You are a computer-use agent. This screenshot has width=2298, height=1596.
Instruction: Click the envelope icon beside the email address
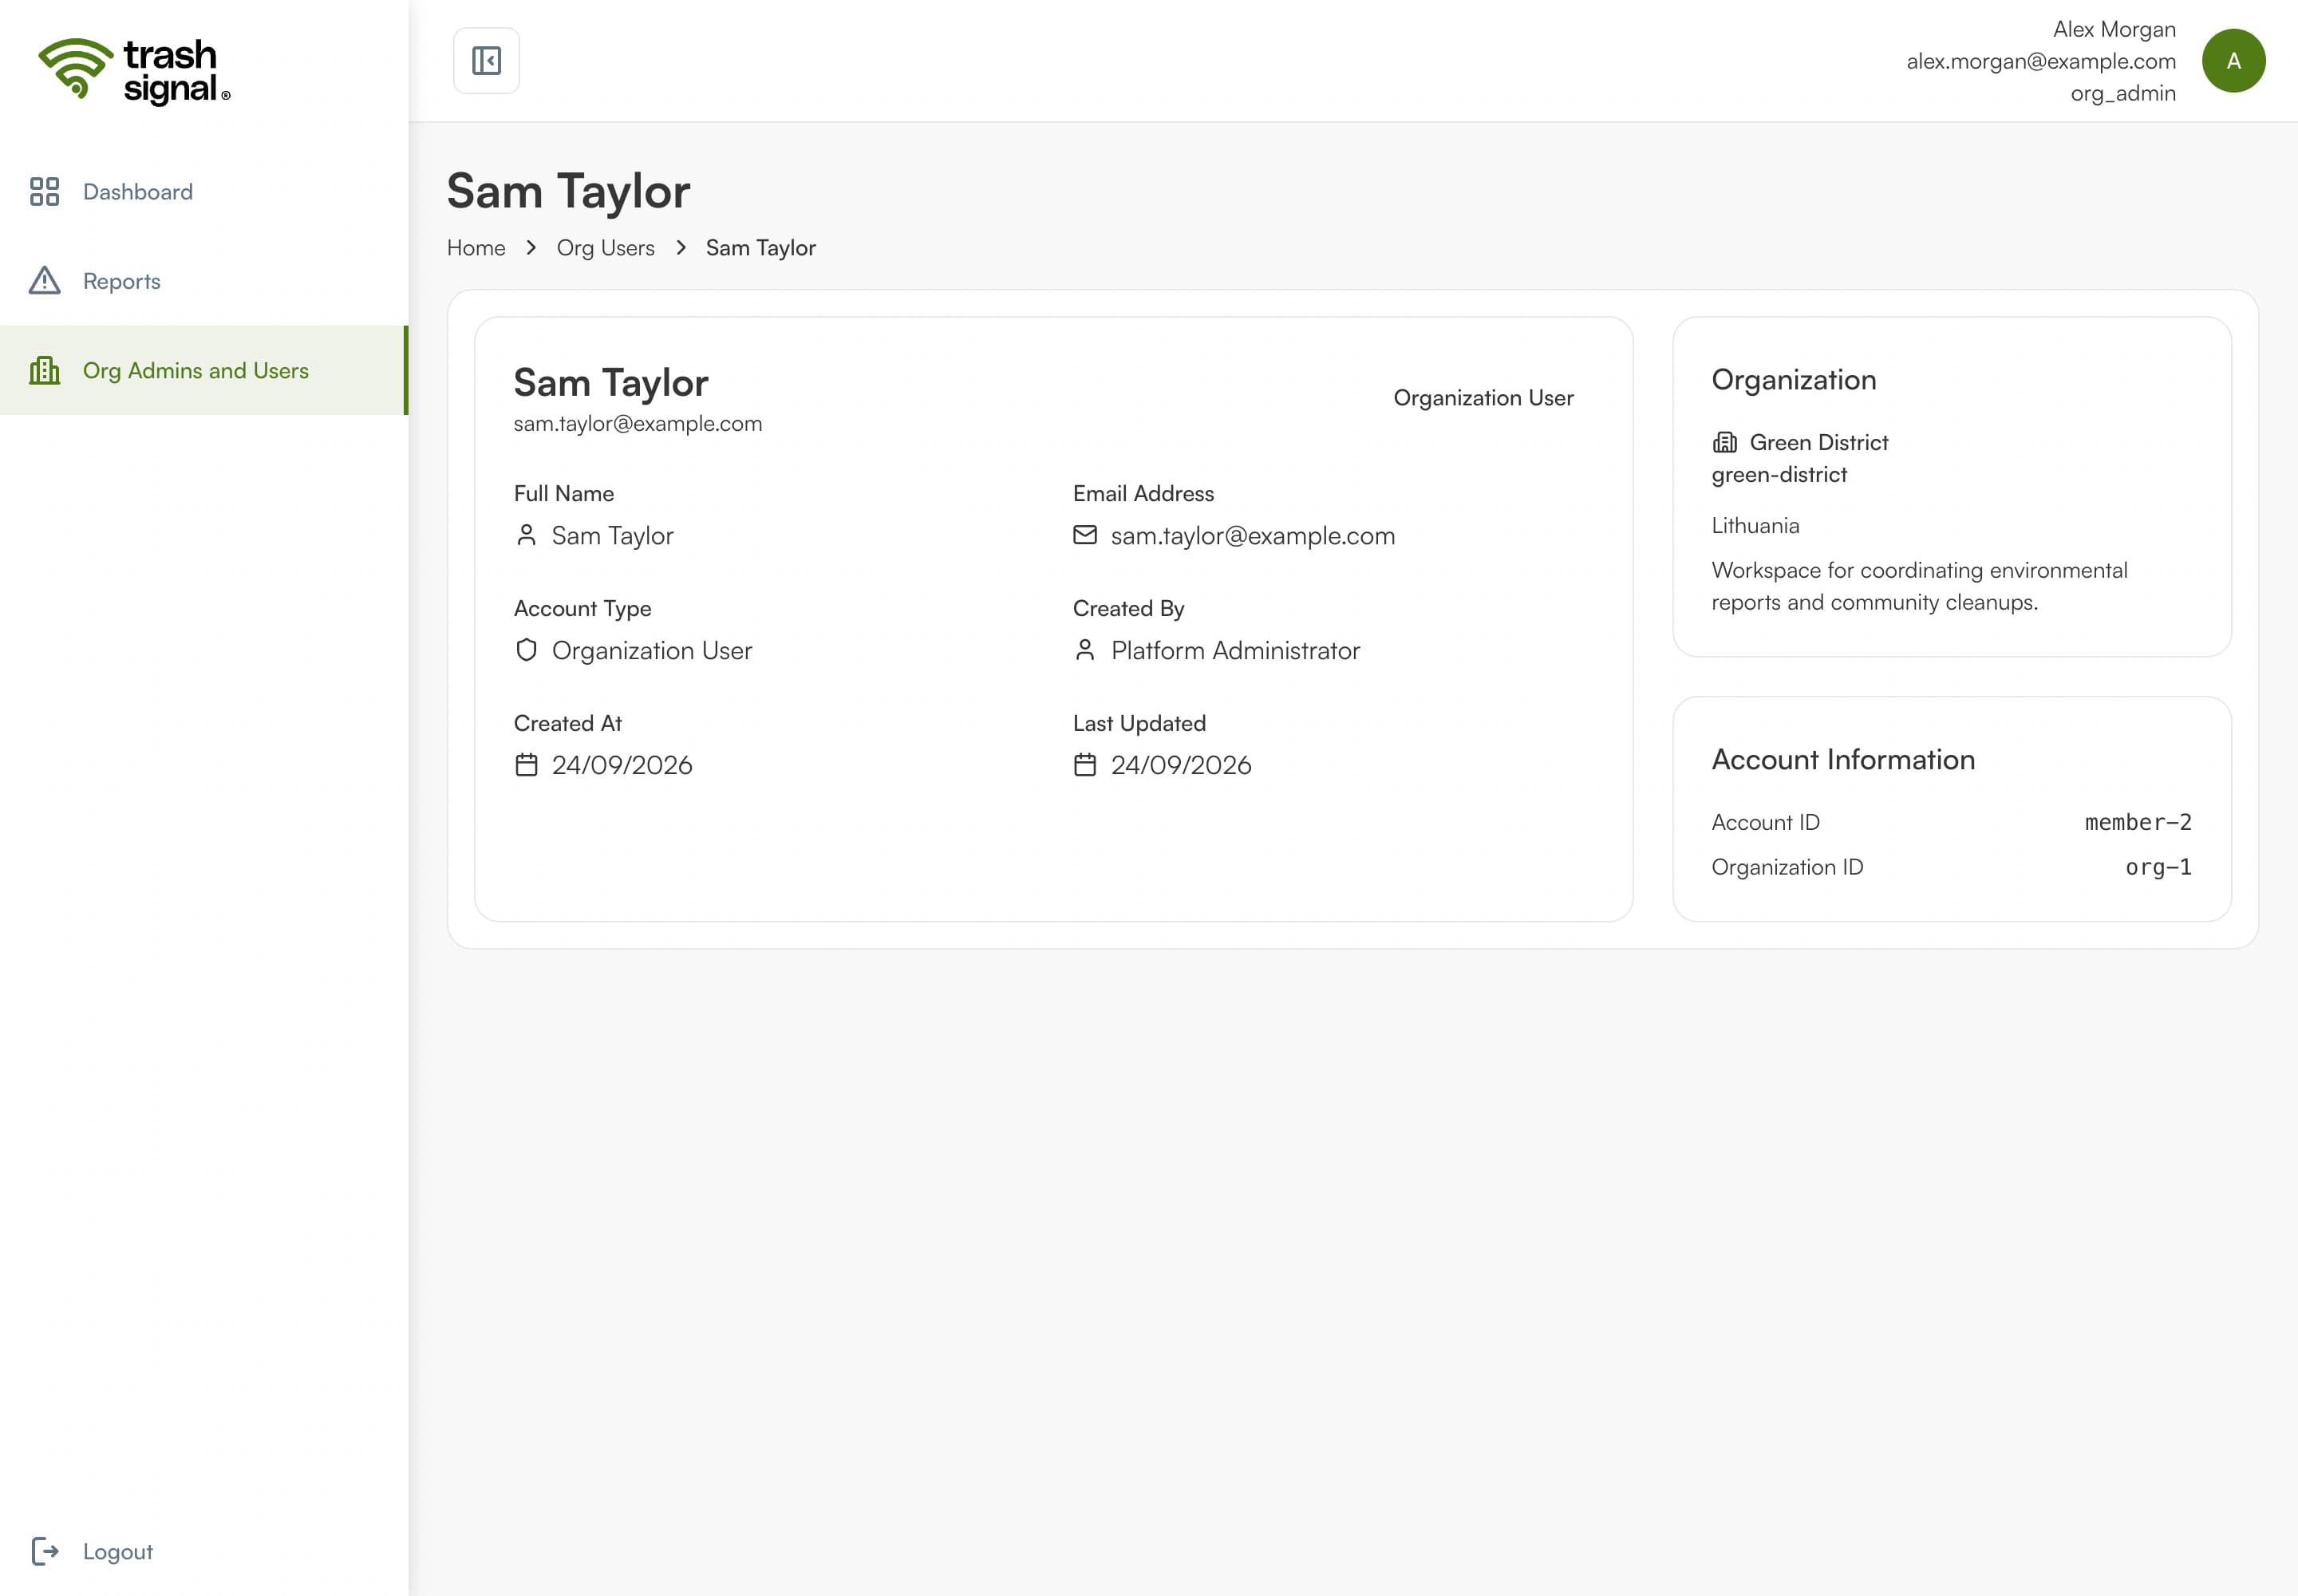pos(1085,536)
